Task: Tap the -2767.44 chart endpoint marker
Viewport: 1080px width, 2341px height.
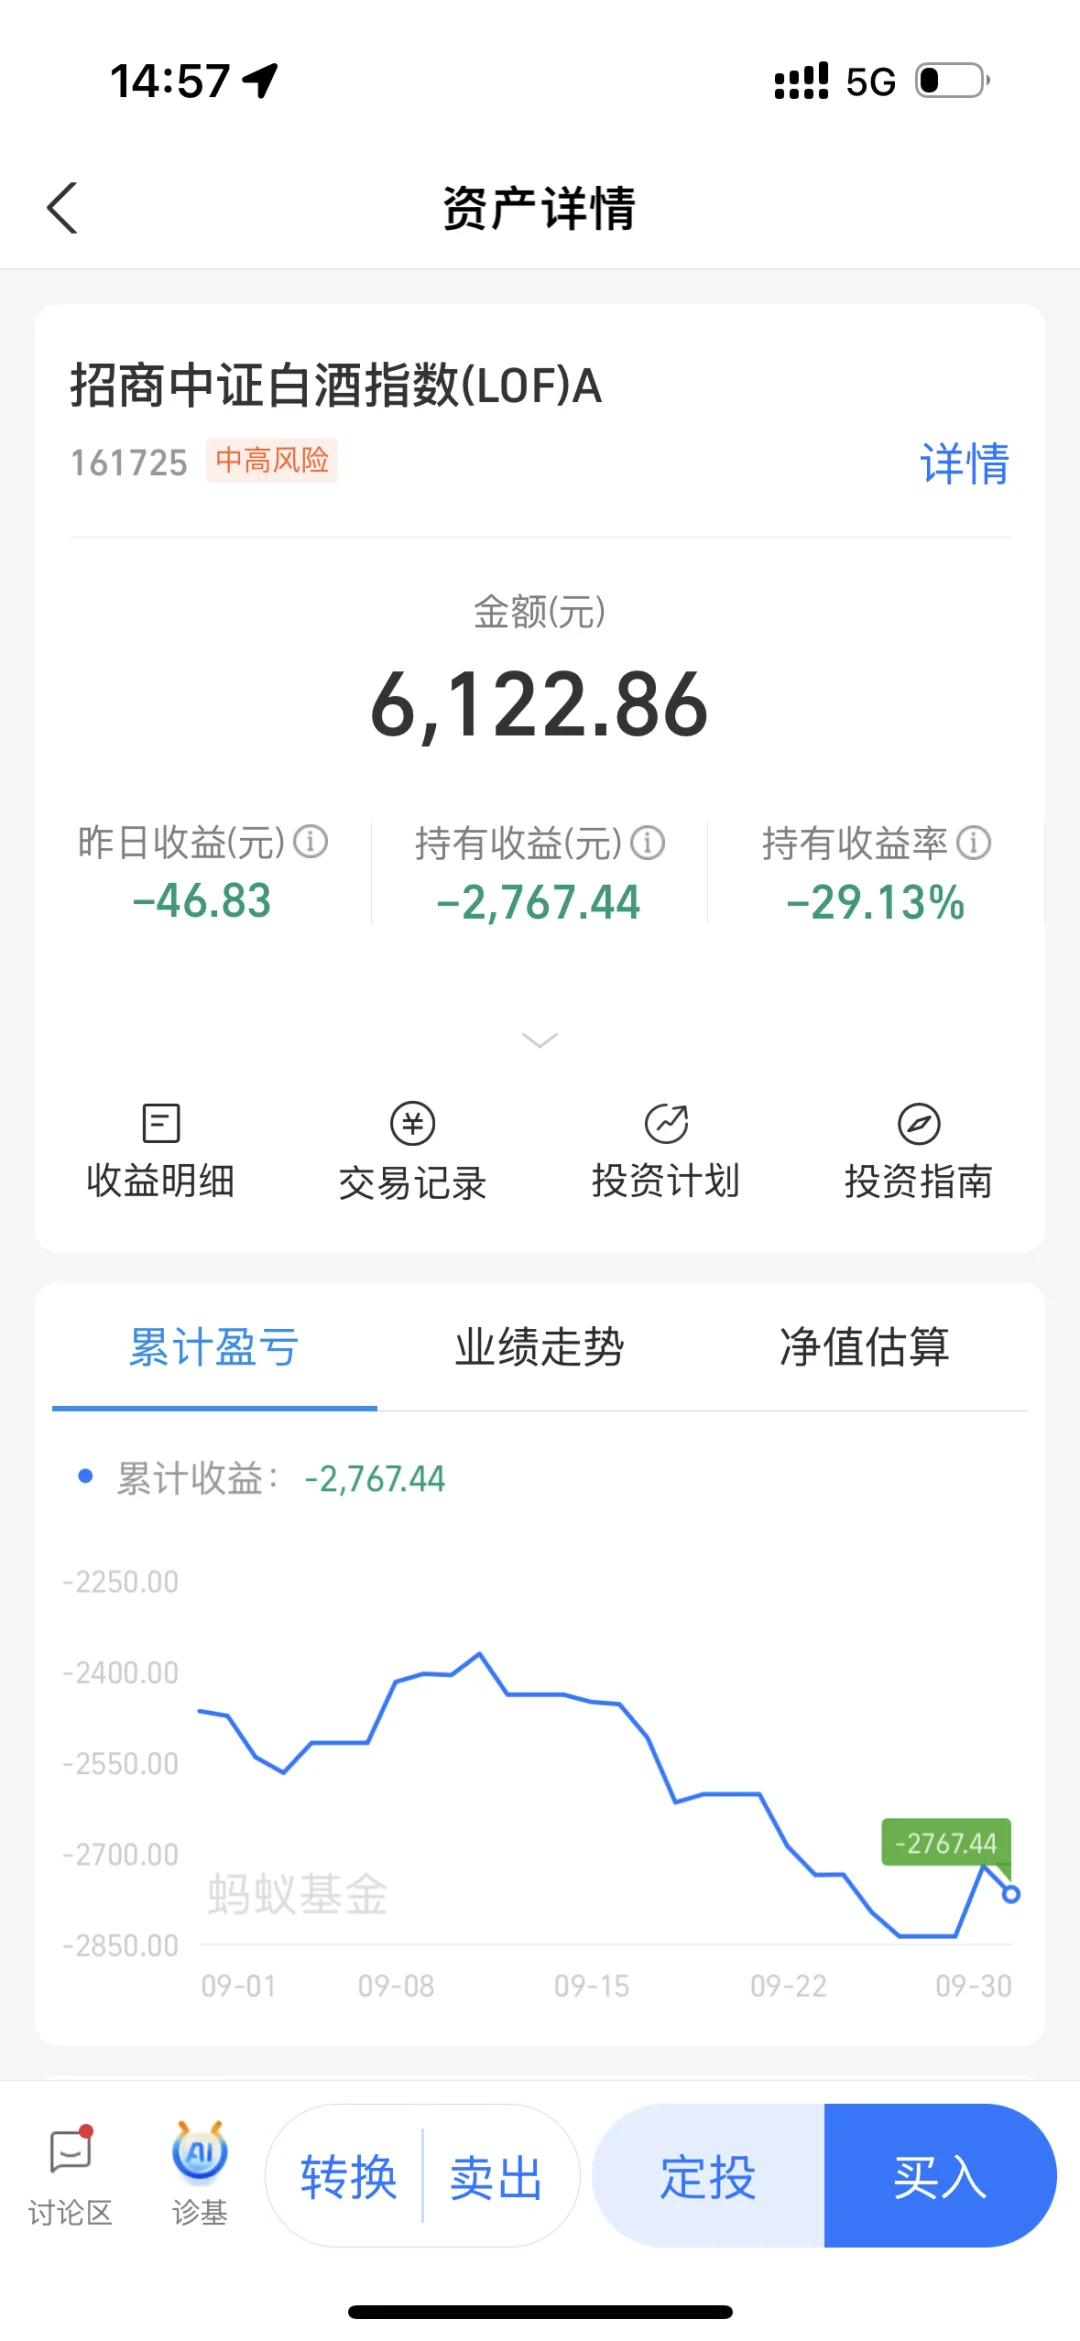Action: point(1011,1894)
